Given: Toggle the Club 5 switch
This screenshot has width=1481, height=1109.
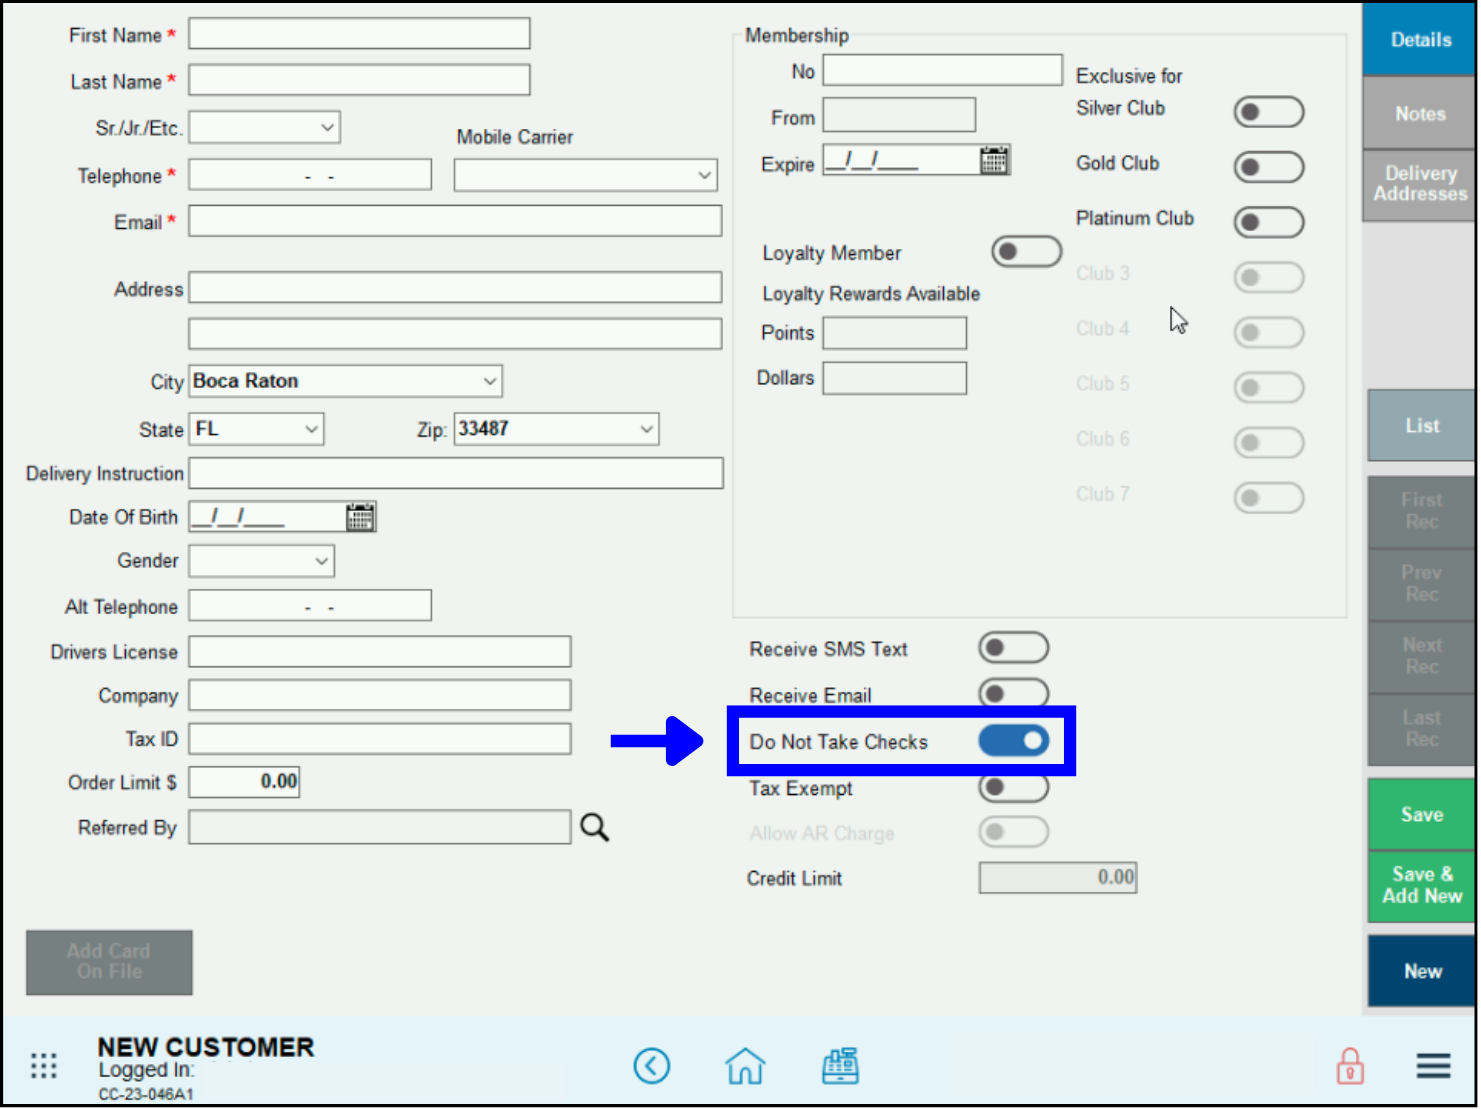Looking at the screenshot, I should 1268,387.
